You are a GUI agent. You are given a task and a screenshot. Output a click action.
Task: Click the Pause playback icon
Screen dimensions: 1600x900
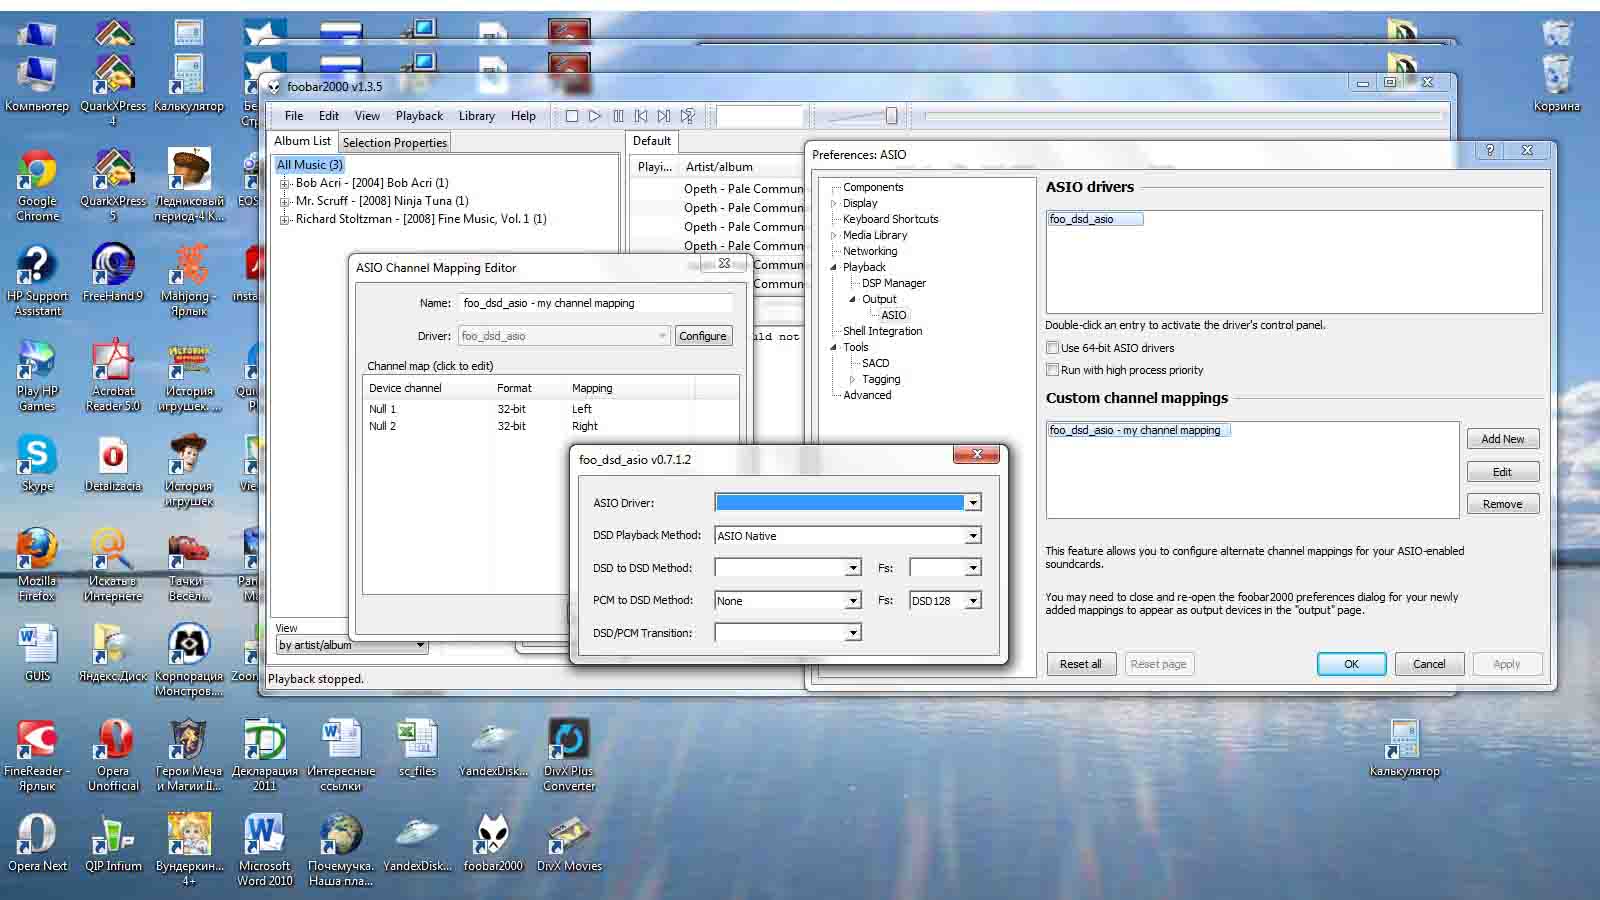pos(618,116)
